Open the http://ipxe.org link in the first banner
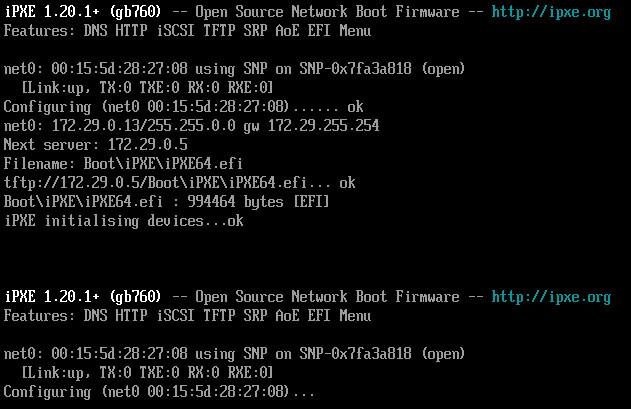Image resolution: width=631 pixels, height=409 pixels. pyautogui.click(x=551, y=12)
